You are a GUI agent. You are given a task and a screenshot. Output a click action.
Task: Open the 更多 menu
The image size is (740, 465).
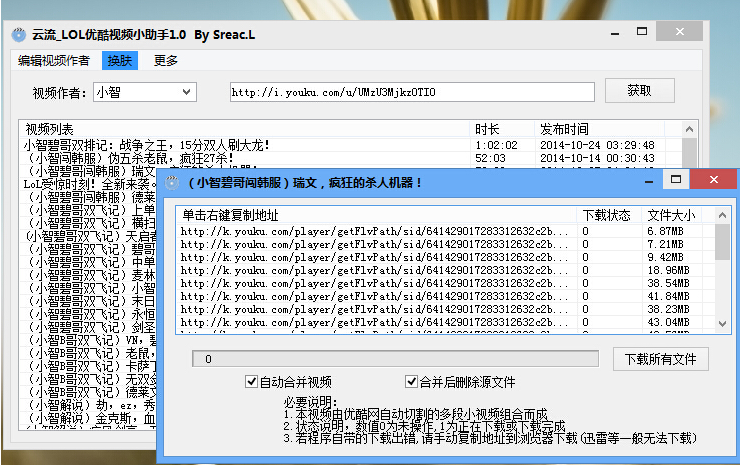click(166, 60)
